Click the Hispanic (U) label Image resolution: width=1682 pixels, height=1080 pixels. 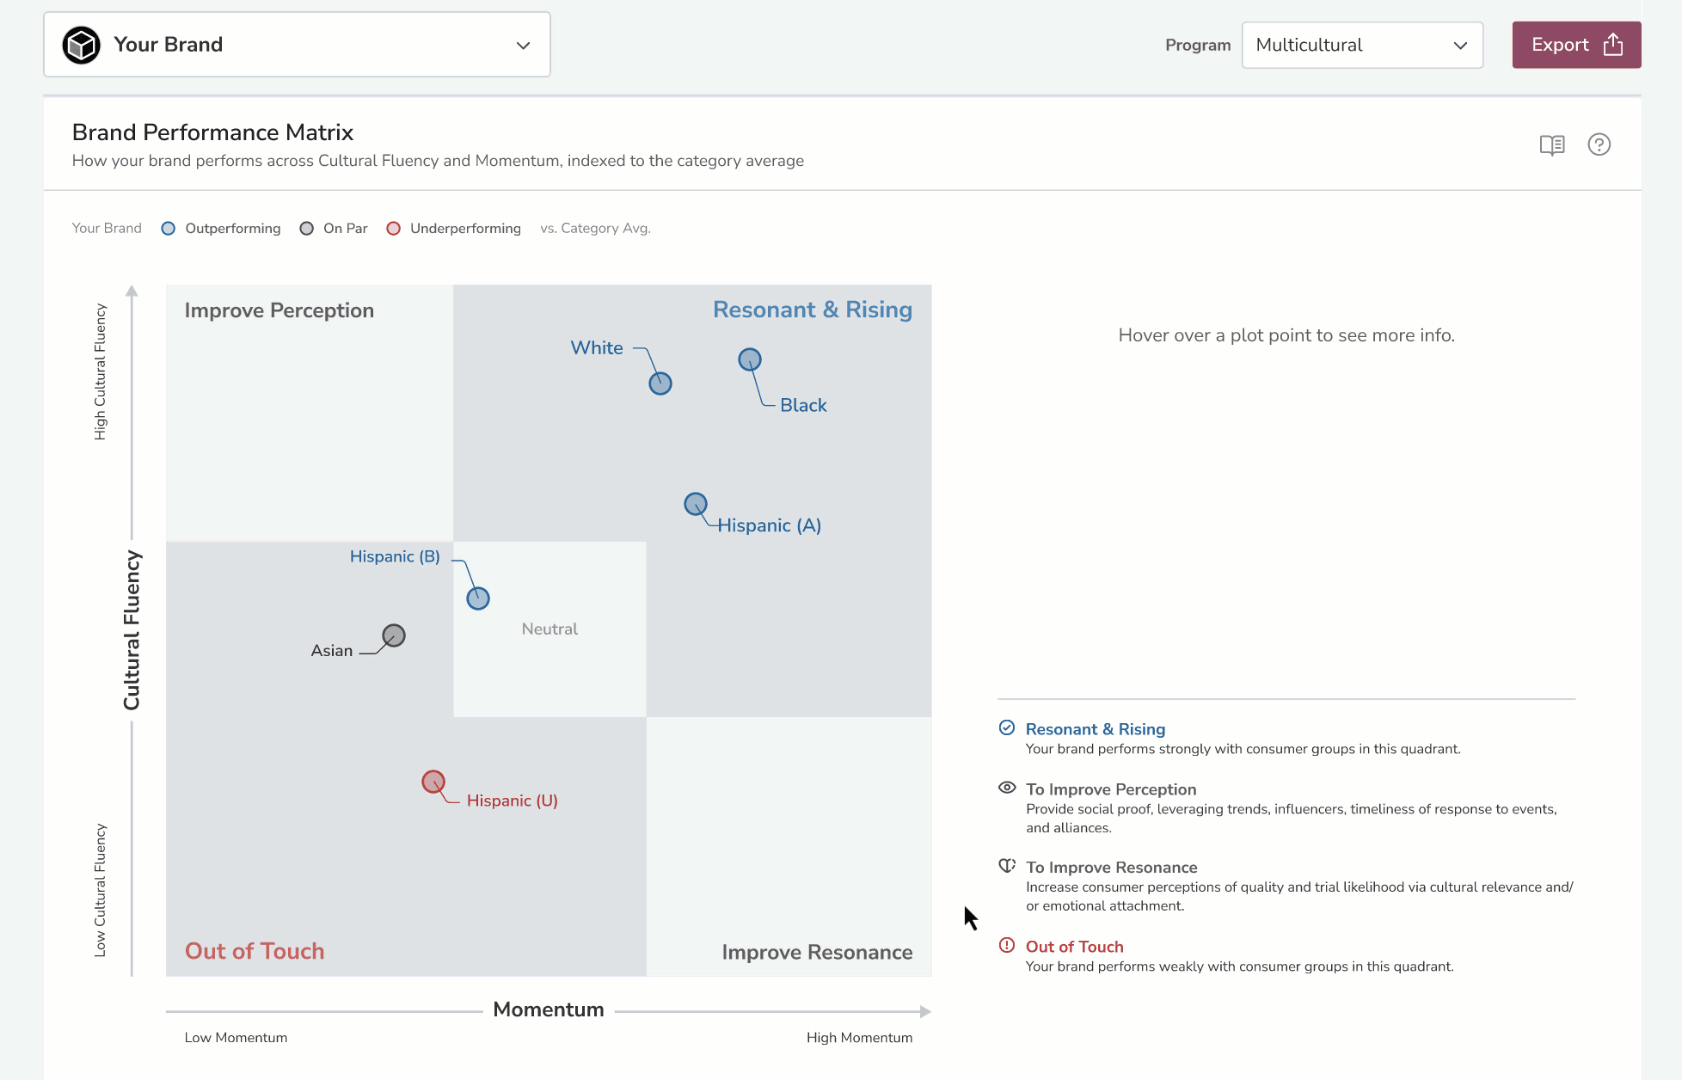(512, 800)
